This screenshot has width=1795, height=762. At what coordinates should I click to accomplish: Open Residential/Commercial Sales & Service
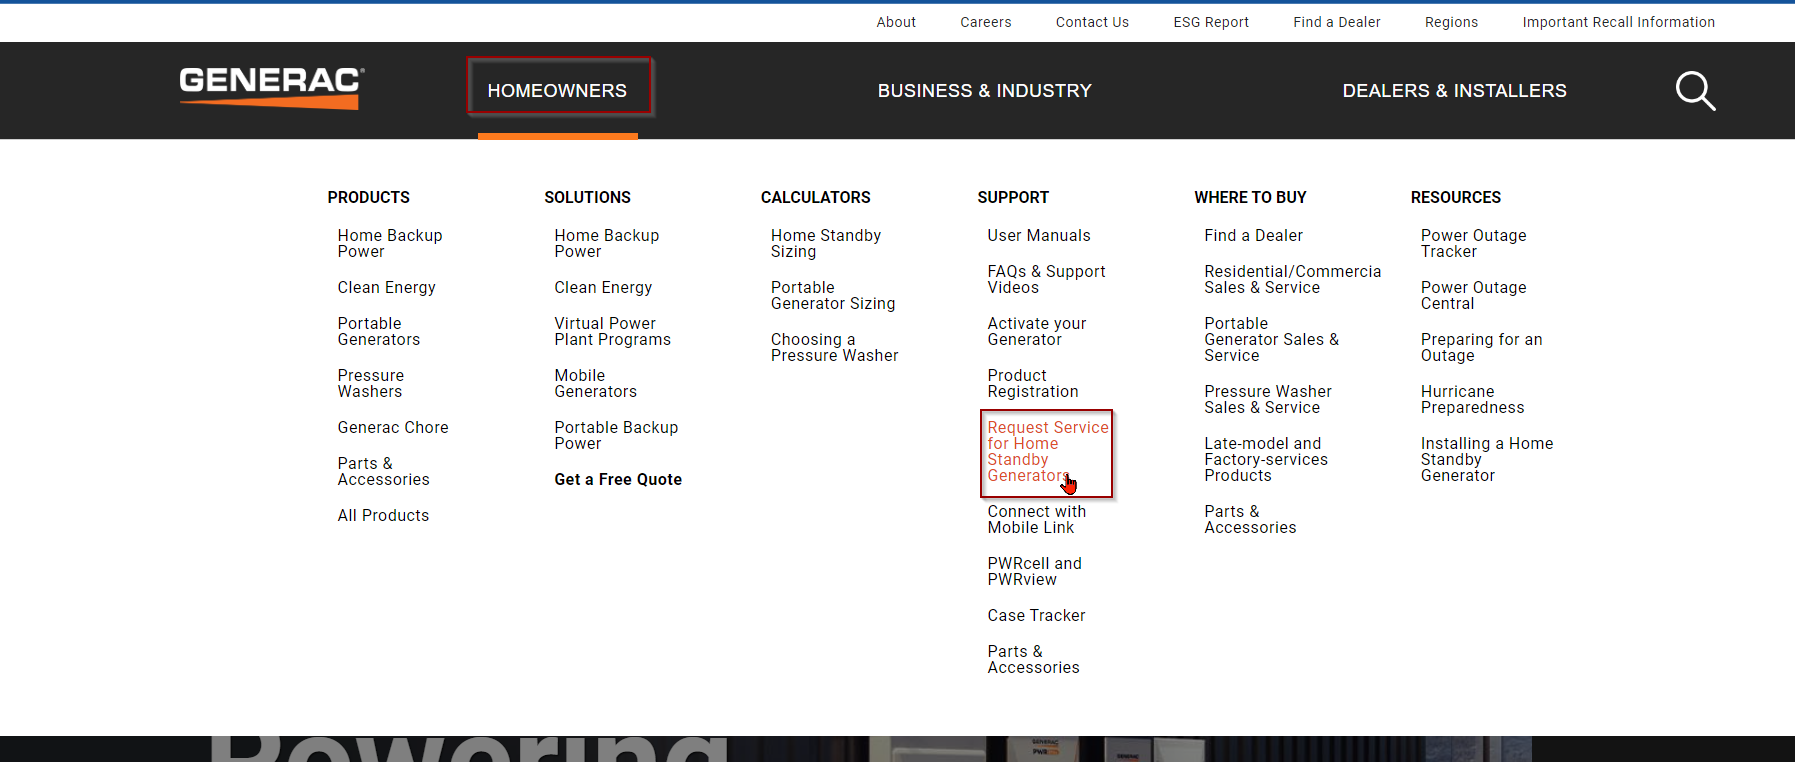[x=1292, y=279]
